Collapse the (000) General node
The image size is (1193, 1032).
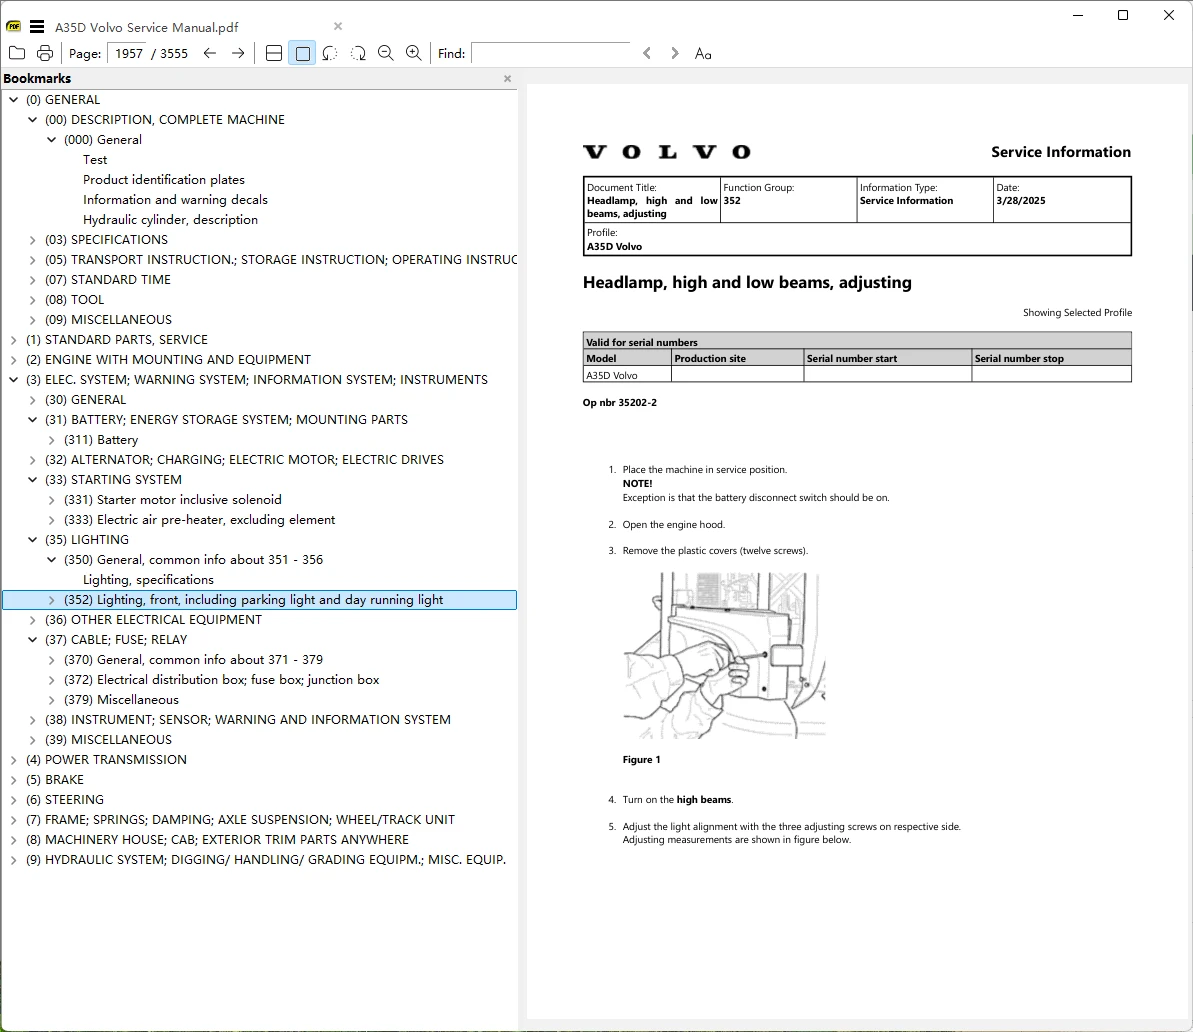pos(52,139)
